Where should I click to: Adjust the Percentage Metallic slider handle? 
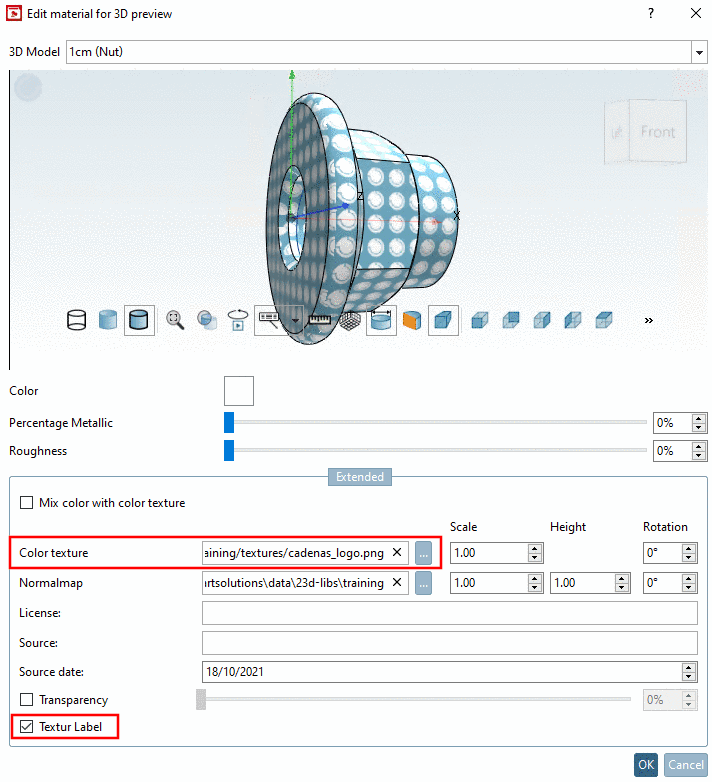click(229, 422)
